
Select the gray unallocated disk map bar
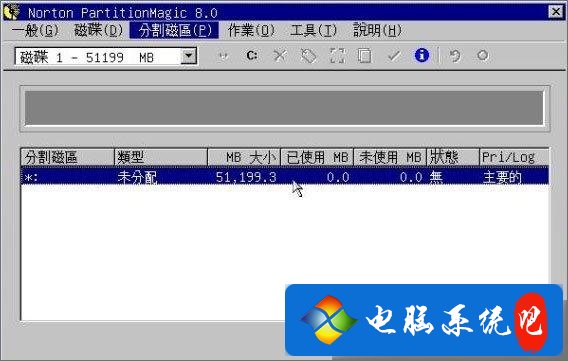284,108
